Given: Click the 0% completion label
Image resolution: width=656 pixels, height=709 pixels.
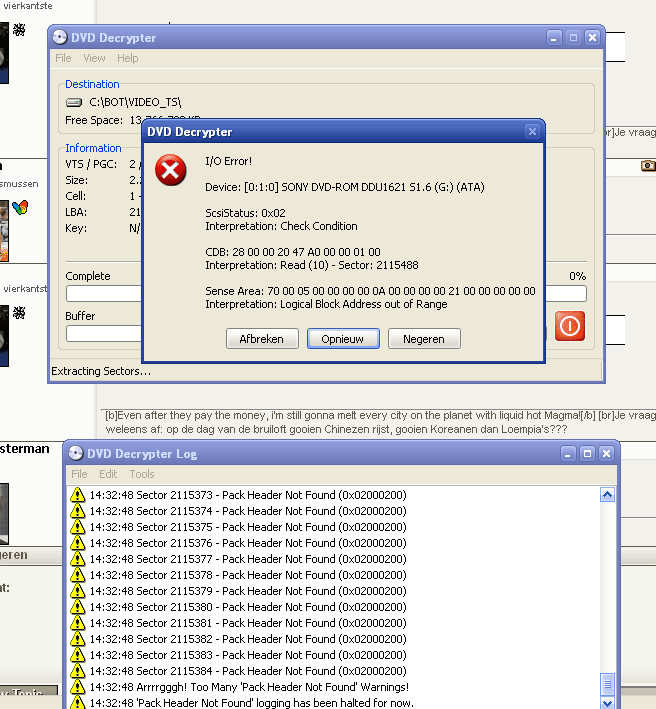Looking at the screenshot, I should pos(577,276).
